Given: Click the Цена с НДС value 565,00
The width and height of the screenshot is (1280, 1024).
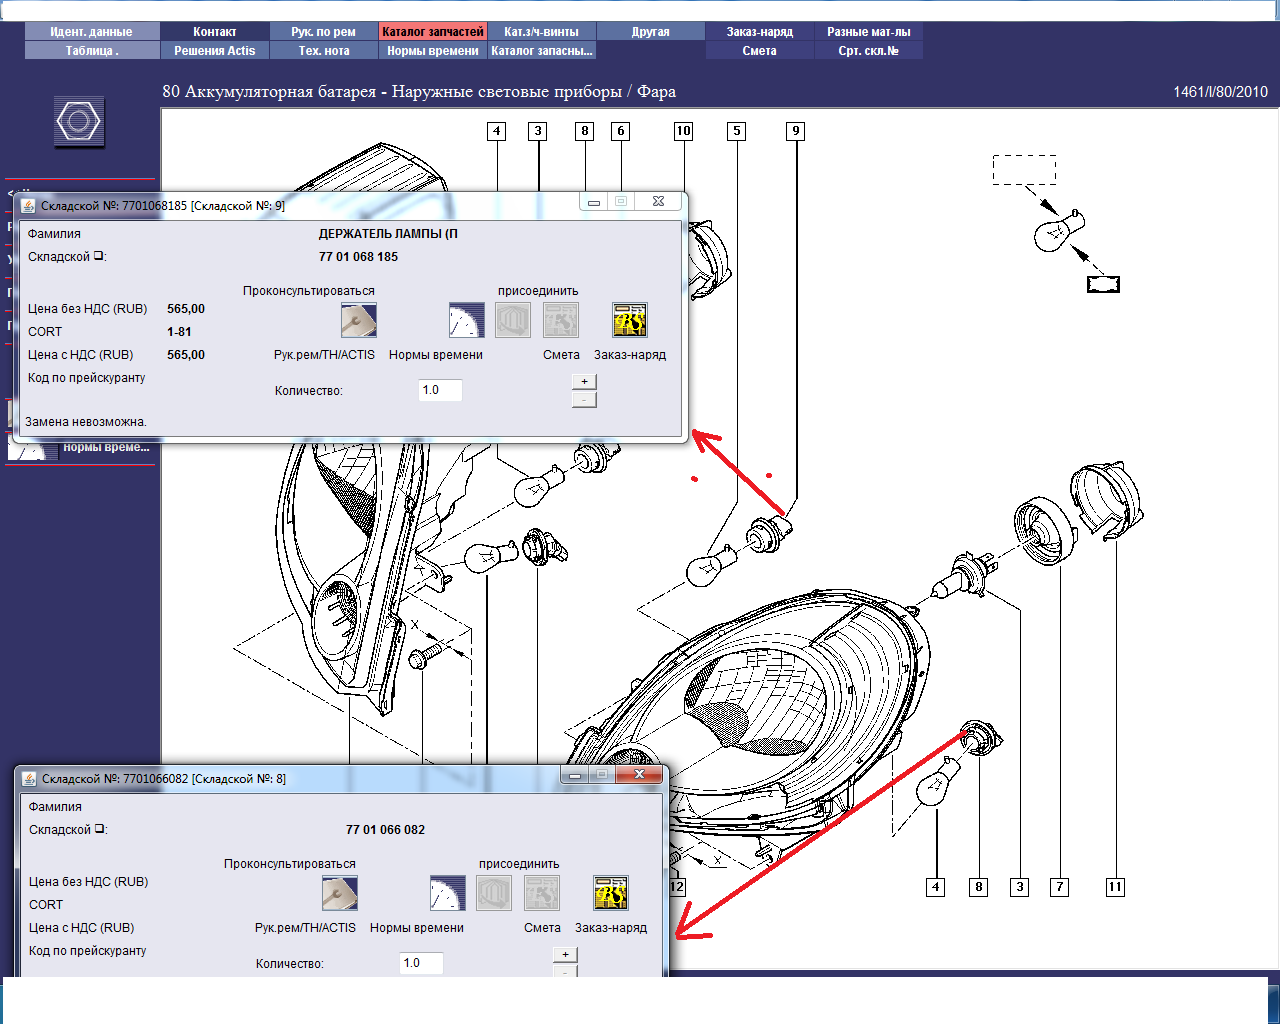Looking at the screenshot, I should point(186,355).
